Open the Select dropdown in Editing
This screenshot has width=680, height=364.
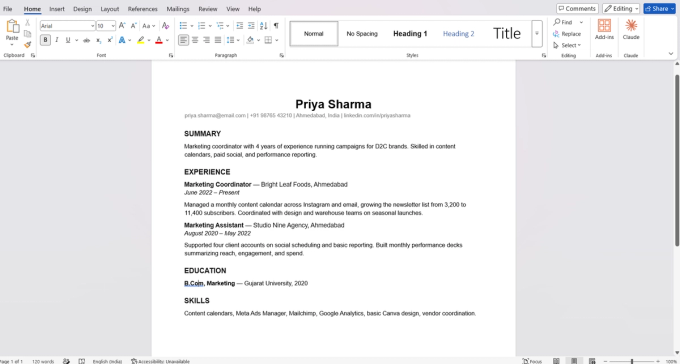coord(567,45)
